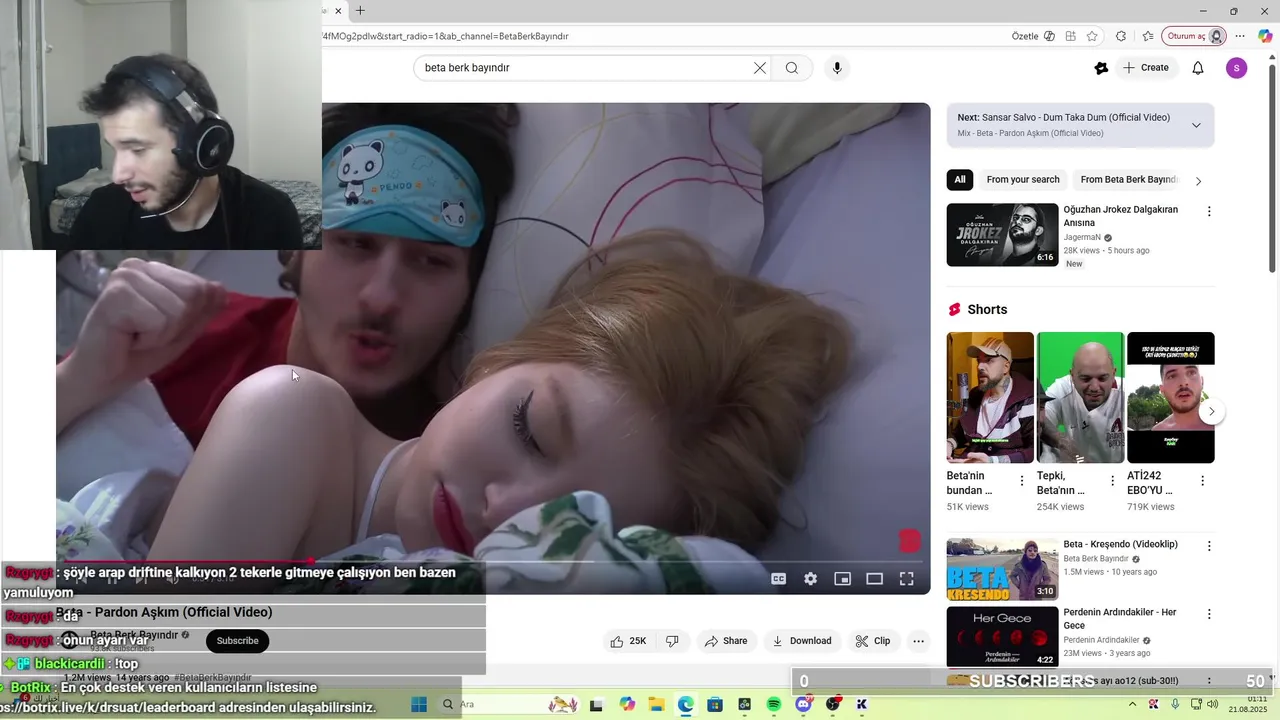Screen dimensions: 1280x720
Task: Toggle theater mode on the player
Action: (875, 579)
